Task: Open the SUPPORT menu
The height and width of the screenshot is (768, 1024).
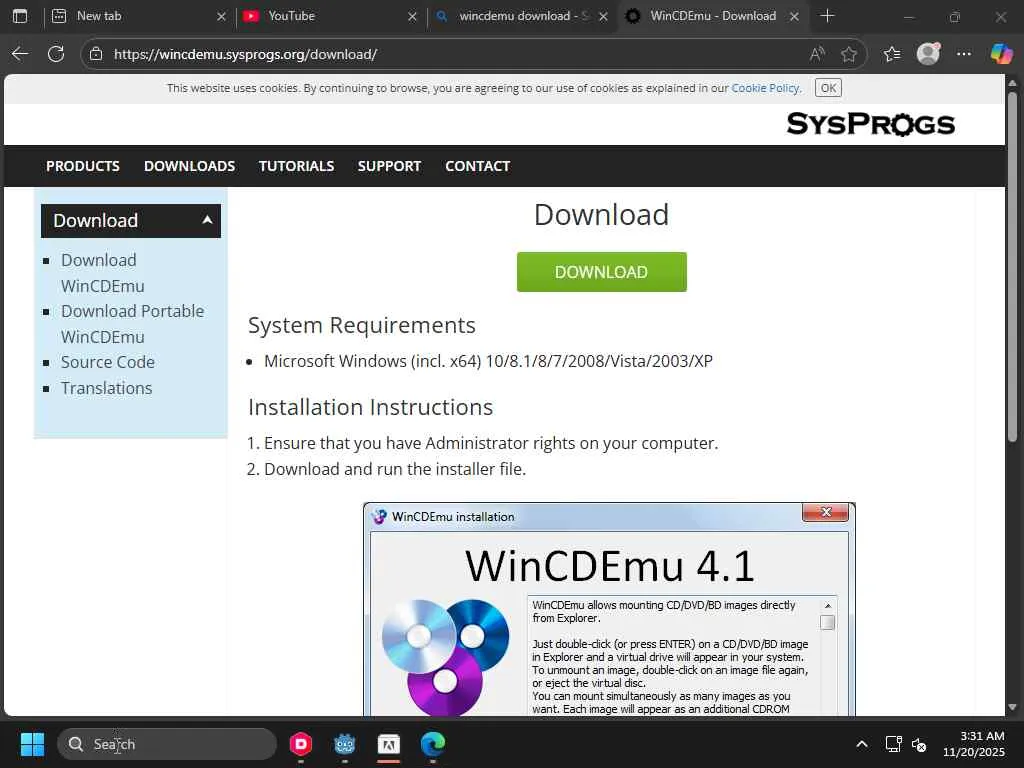Action: point(389,166)
